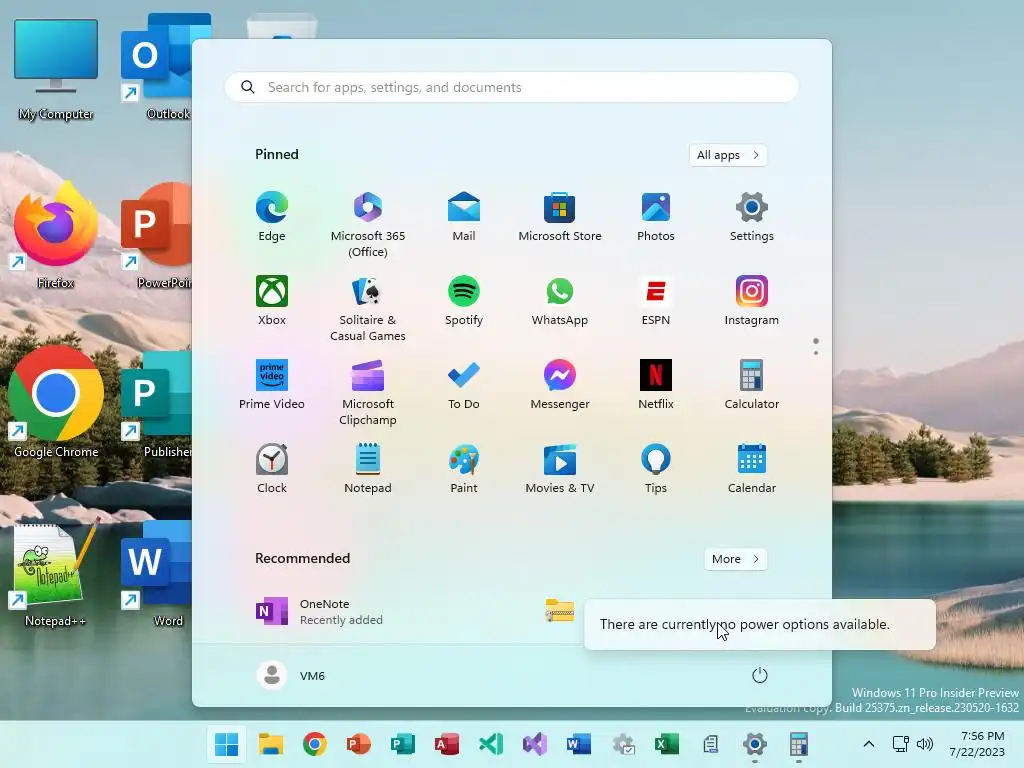1024x768 pixels.
Task: Open the Edge browser from pinned apps
Action: (272, 217)
